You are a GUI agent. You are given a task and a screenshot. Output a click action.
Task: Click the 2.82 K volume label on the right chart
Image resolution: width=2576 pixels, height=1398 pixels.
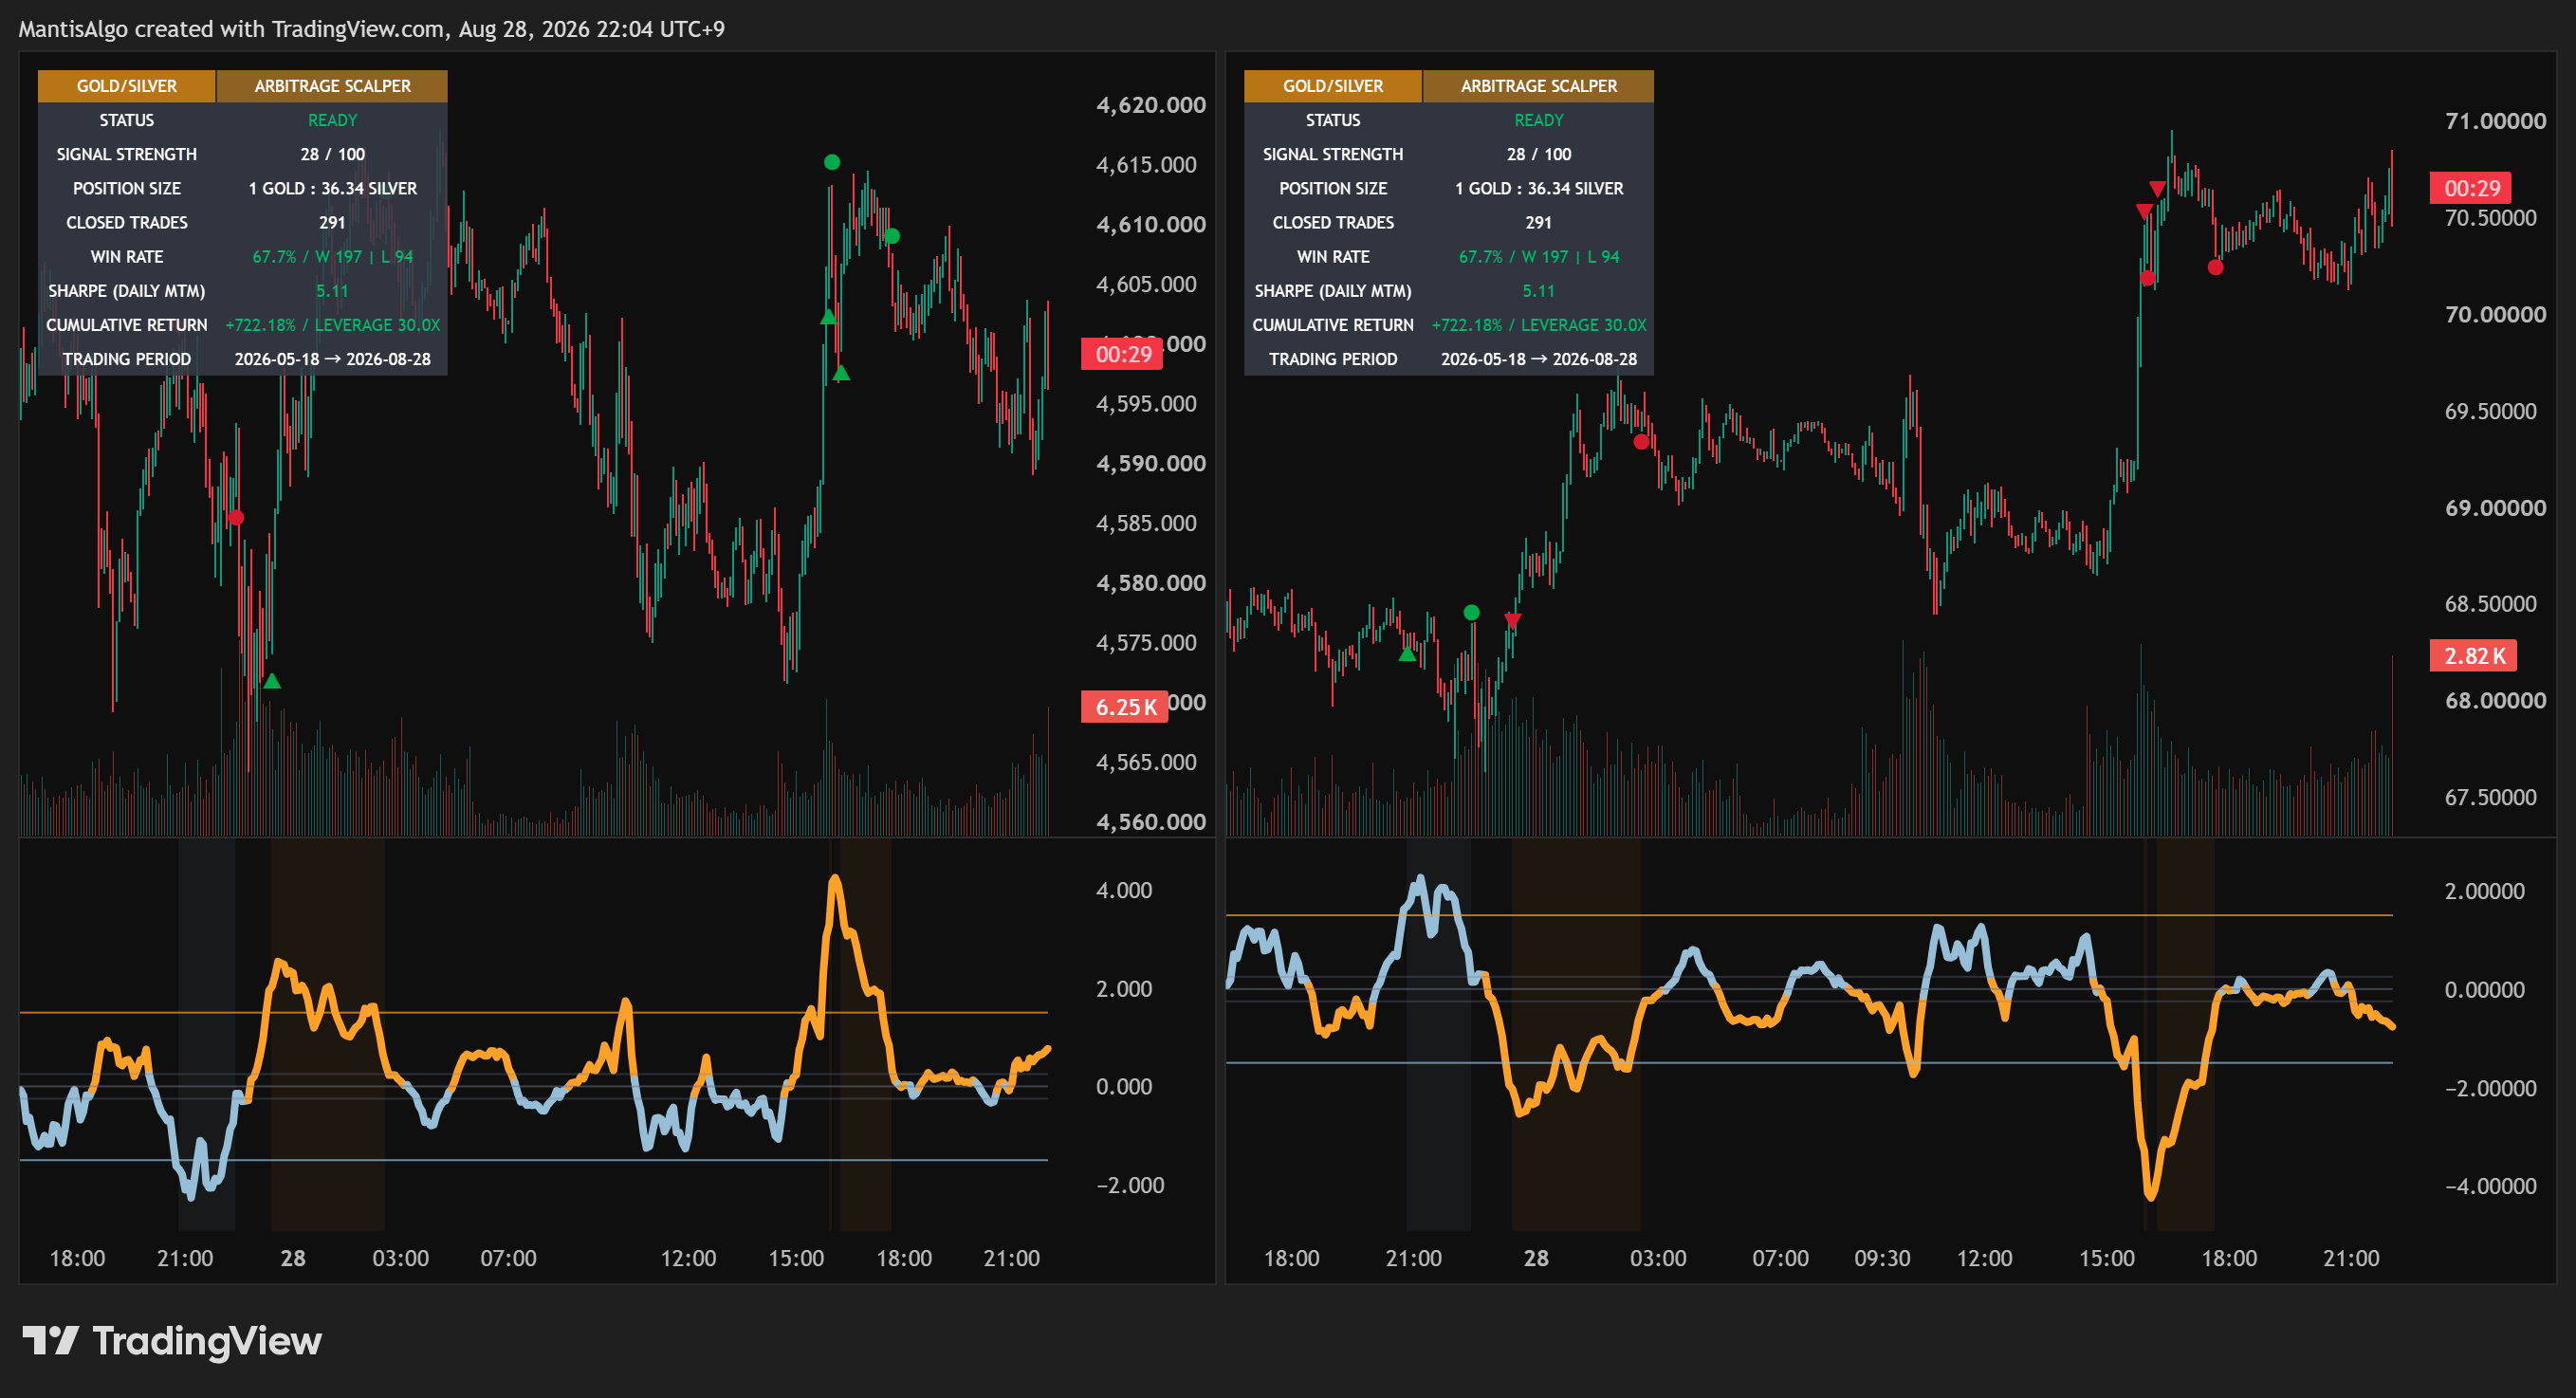[2473, 656]
